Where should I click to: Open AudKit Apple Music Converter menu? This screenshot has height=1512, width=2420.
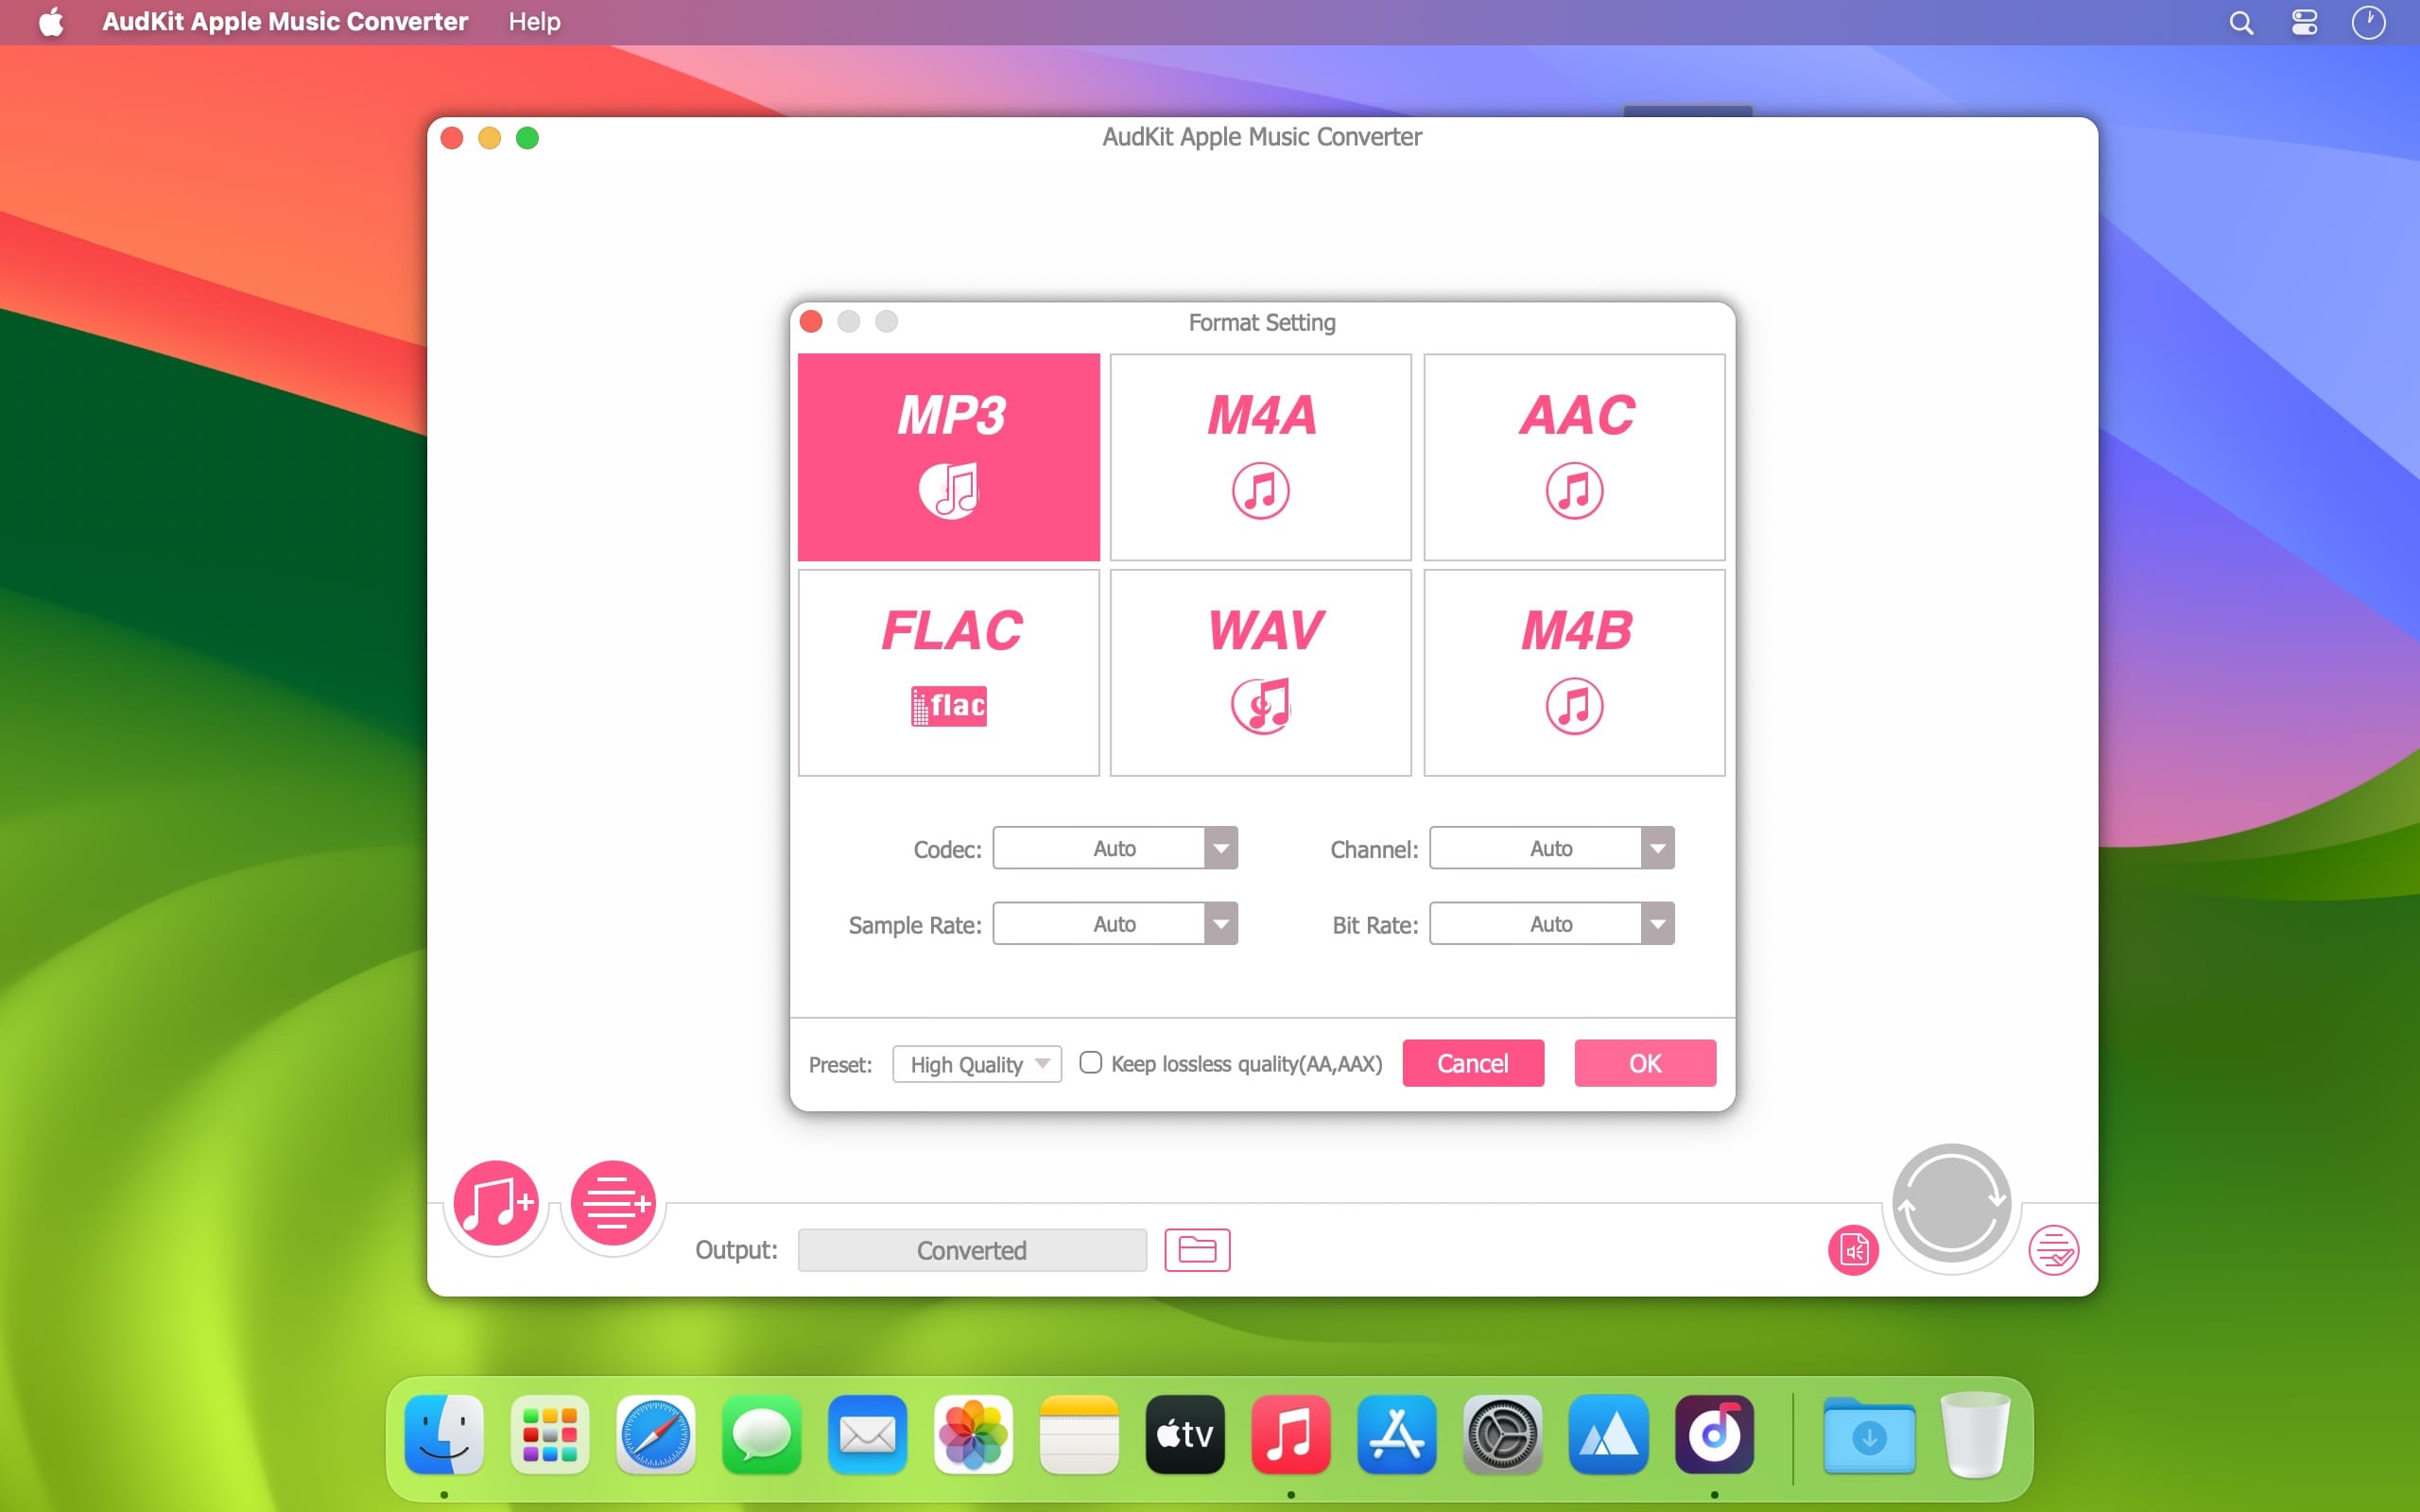pos(285,22)
